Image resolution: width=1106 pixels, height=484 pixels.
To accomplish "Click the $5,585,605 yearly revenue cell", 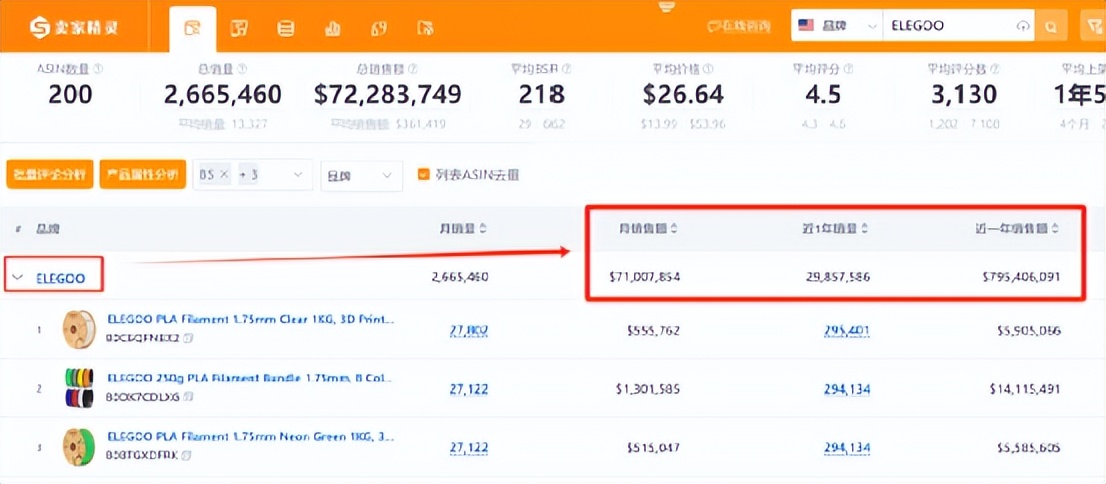I will pos(1029,448).
